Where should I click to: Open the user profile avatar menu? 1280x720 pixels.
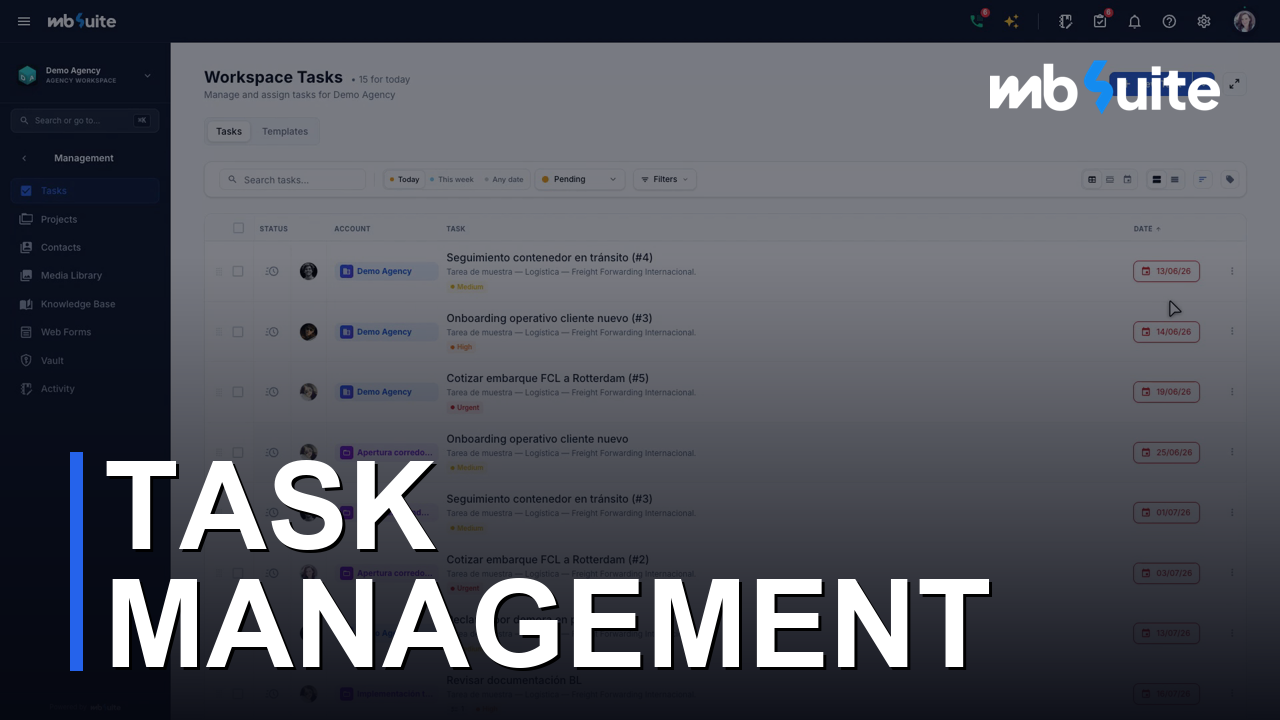pyautogui.click(x=1244, y=21)
